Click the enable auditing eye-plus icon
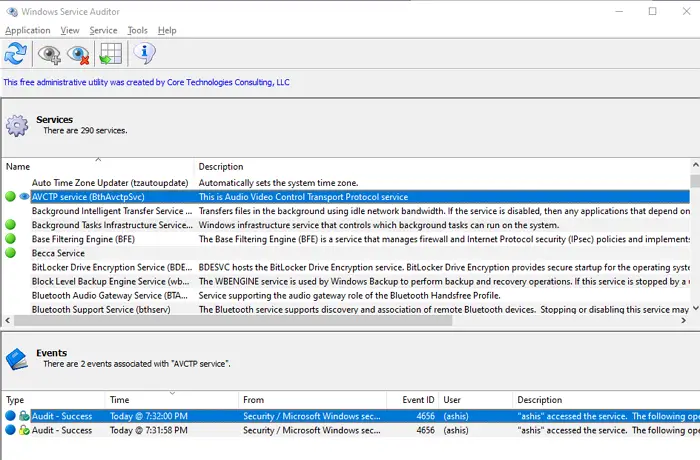This screenshot has height=460, width=700. point(49,54)
